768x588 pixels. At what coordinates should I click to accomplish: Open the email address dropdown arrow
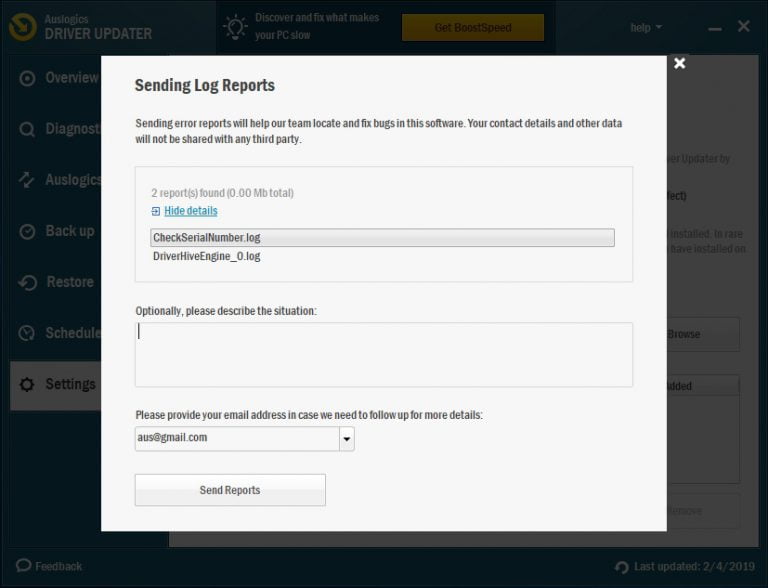[346, 438]
